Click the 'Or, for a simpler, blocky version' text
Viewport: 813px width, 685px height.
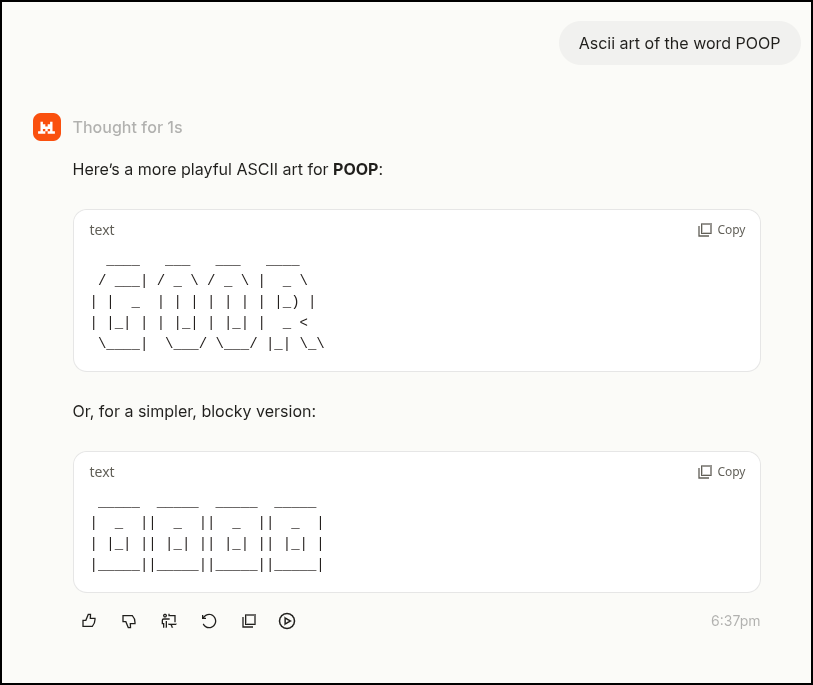click(194, 412)
